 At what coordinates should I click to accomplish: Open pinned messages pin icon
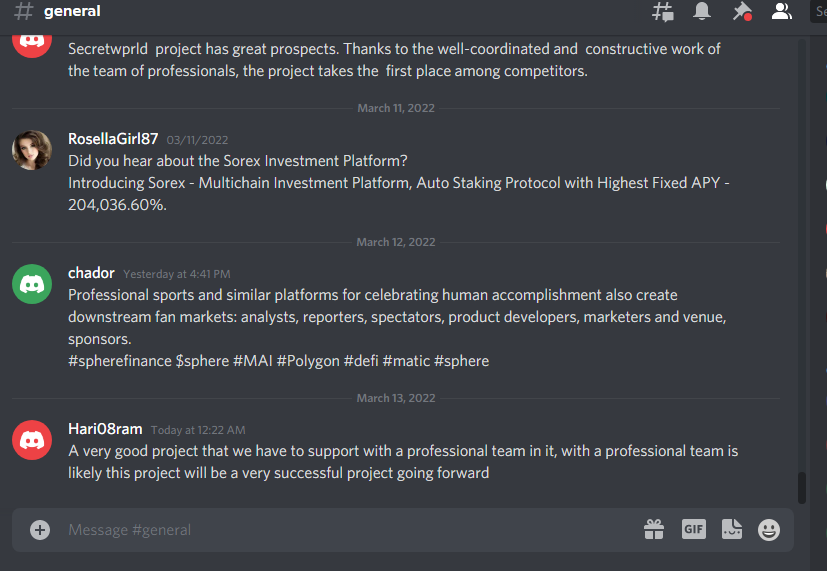click(x=742, y=12)
